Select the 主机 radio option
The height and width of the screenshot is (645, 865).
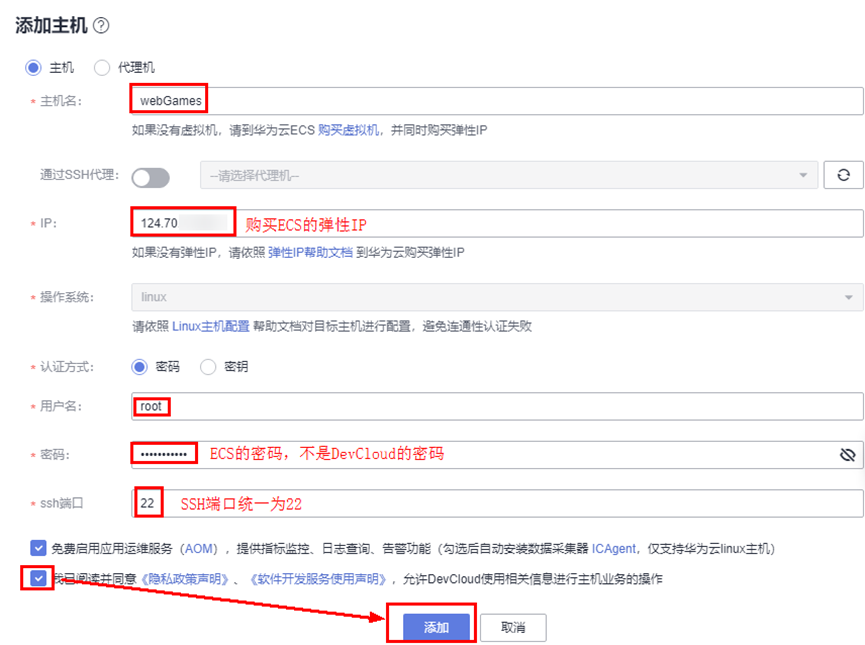coord(33,67)
